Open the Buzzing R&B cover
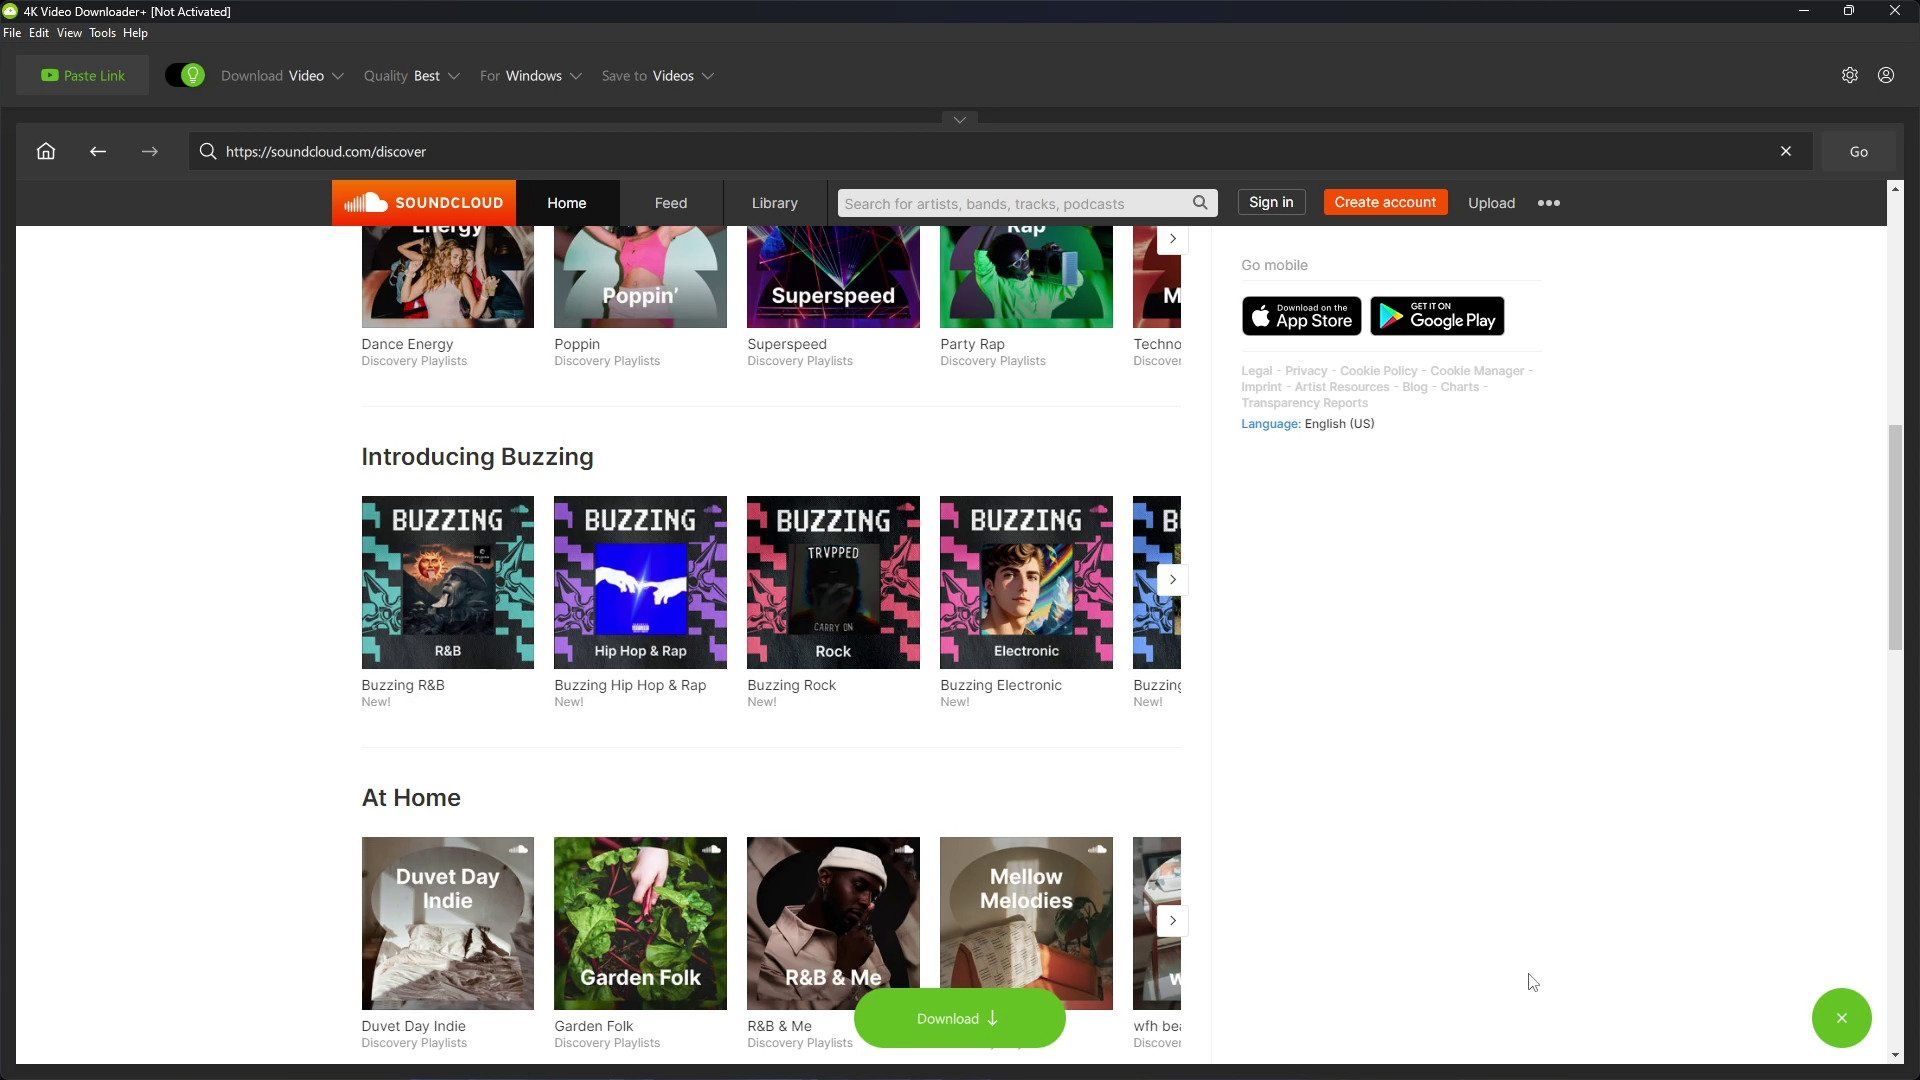Viewport: 1920px width, 1080px height. point(447,582)
